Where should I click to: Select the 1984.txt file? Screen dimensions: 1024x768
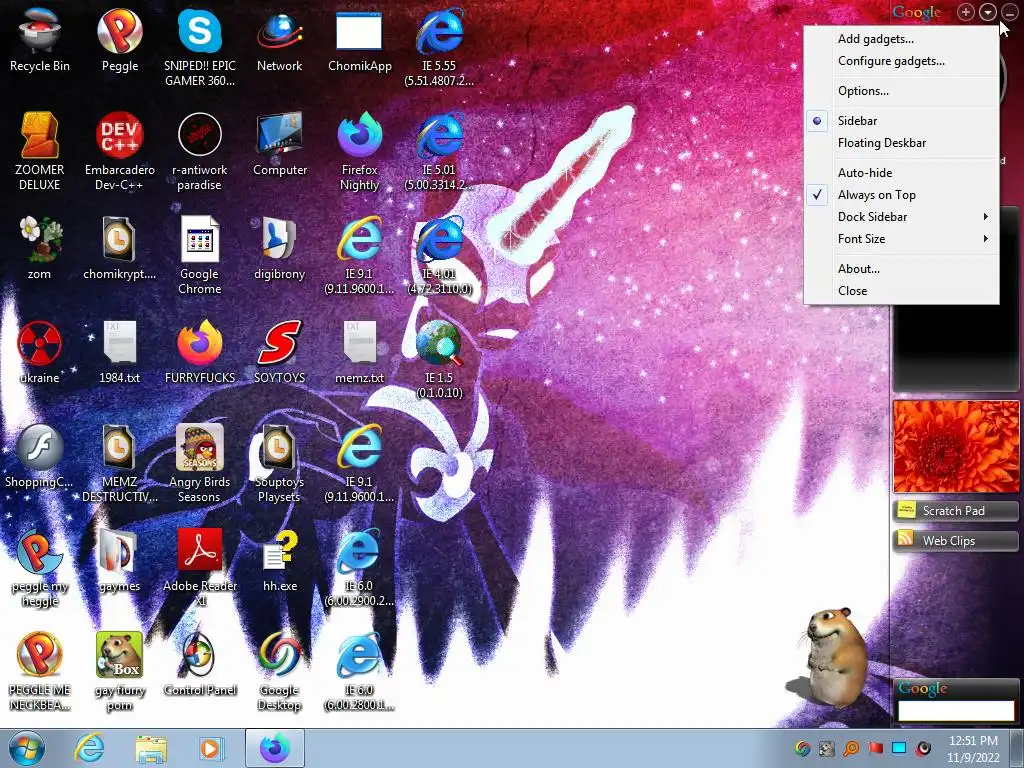[120, 351]
